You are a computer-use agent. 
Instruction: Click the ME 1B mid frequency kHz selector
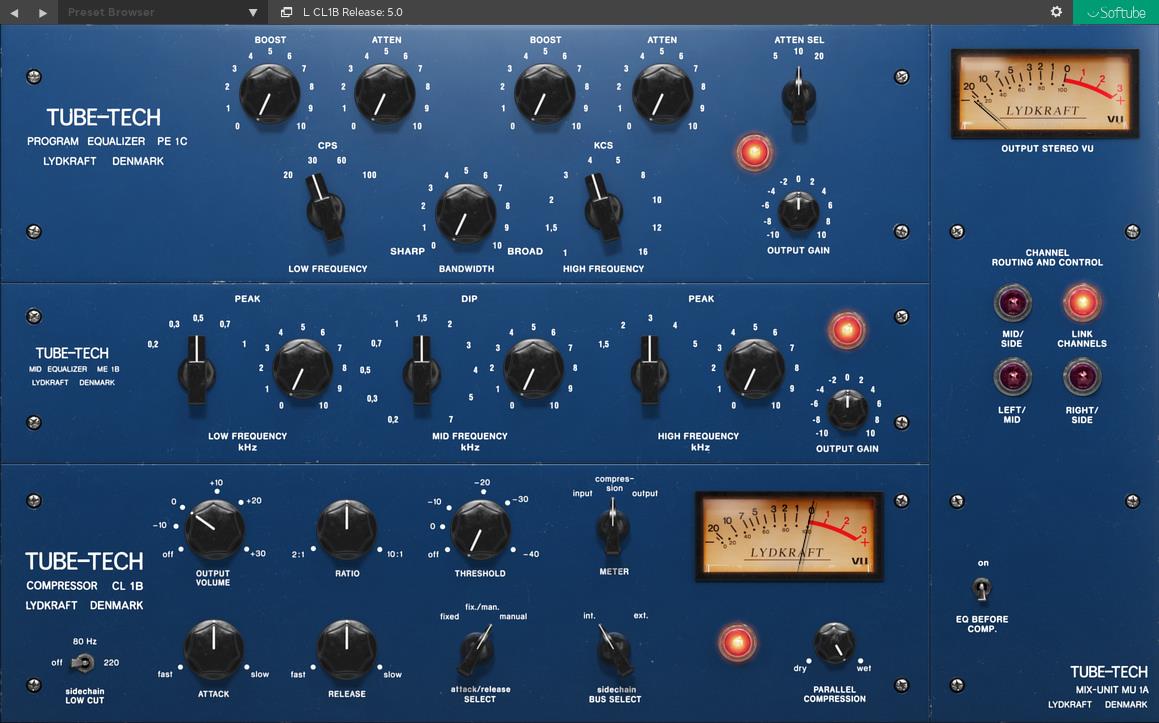coord(421,370)
